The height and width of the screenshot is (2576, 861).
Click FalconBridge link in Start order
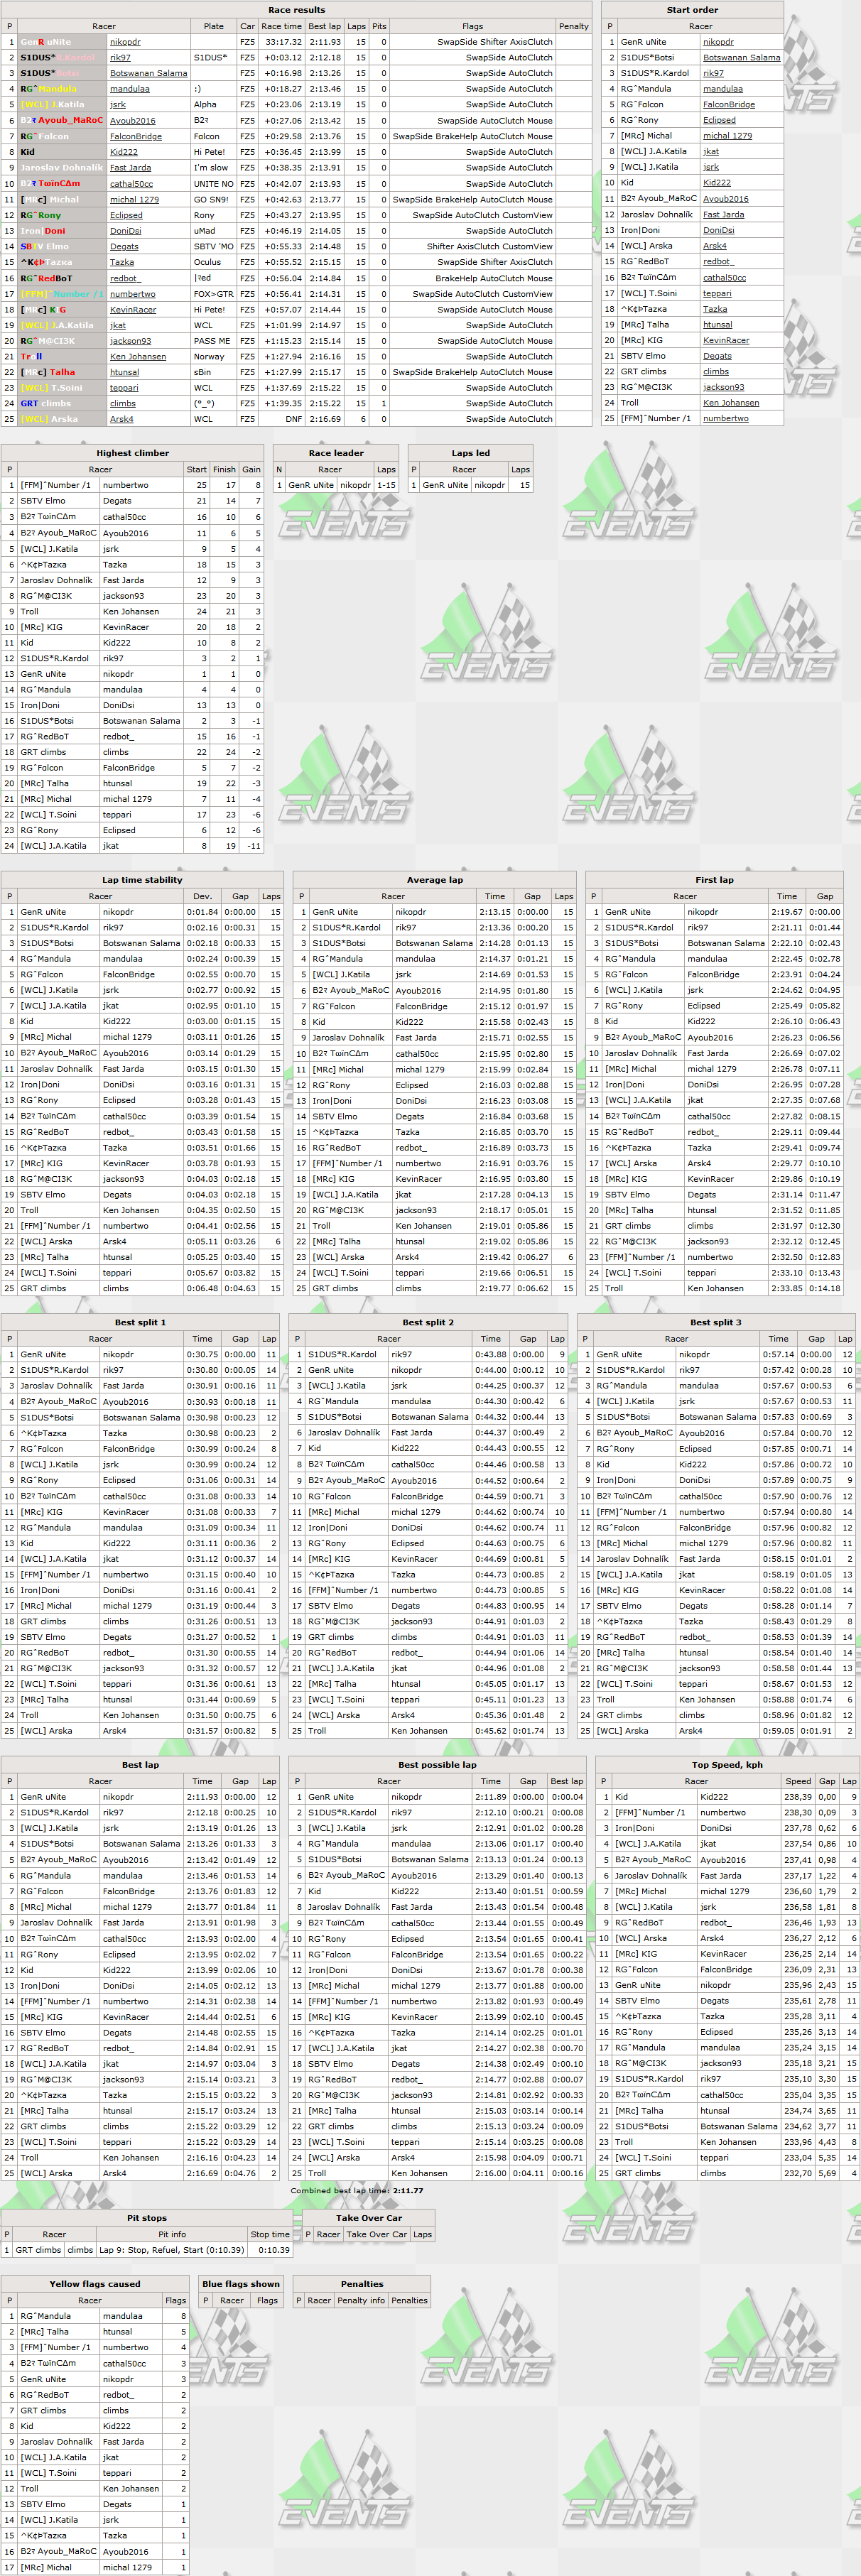click(x=729, y=105)
